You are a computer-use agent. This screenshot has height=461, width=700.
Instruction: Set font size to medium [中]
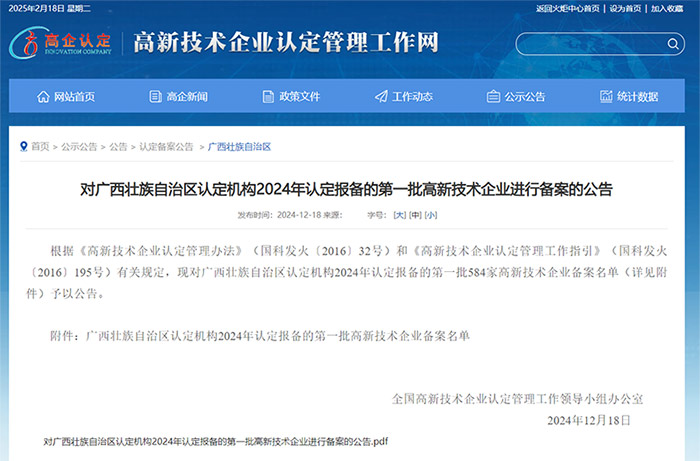(415, 215)
